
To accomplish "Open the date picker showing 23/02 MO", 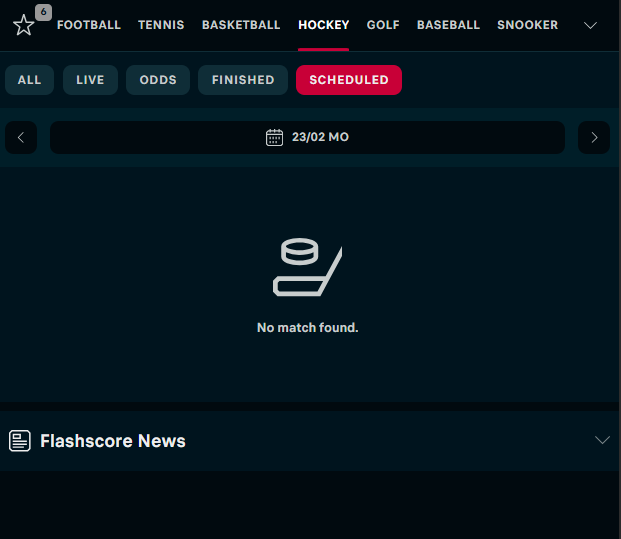I will 307,137.
